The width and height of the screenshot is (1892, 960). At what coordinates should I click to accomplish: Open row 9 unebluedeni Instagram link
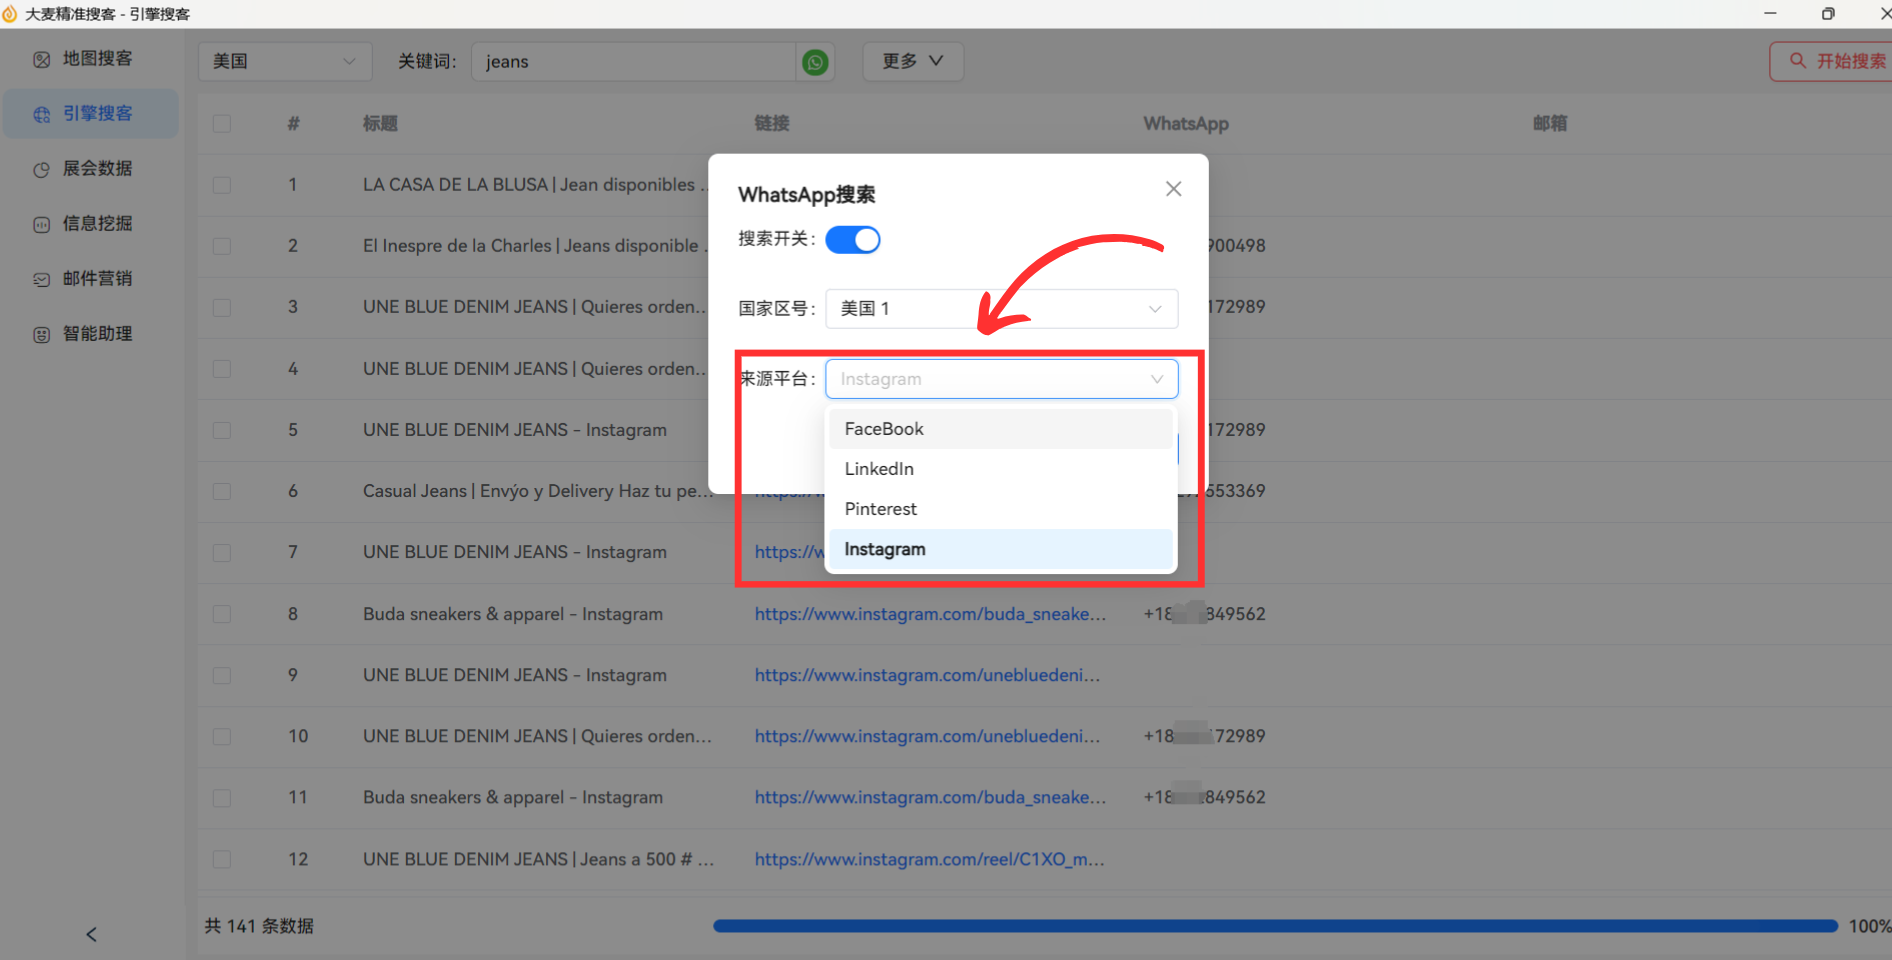pos(927,675)
